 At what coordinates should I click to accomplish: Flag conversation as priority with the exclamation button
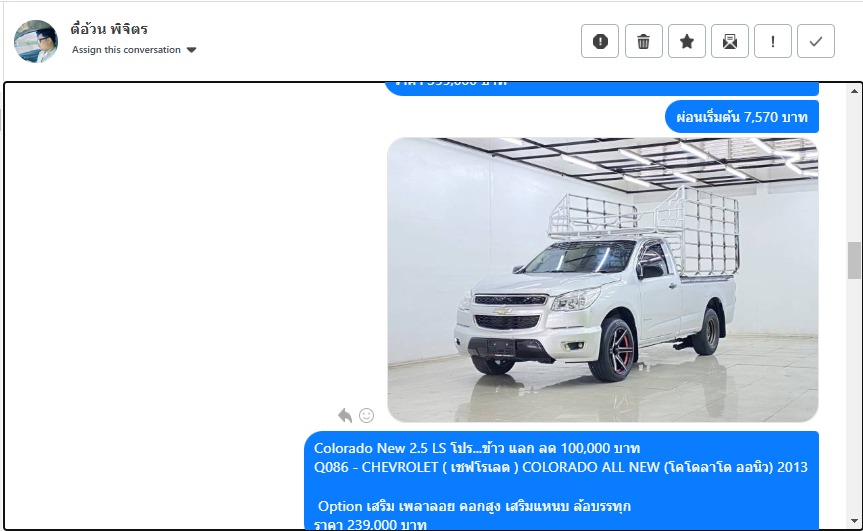coord(773,41)
